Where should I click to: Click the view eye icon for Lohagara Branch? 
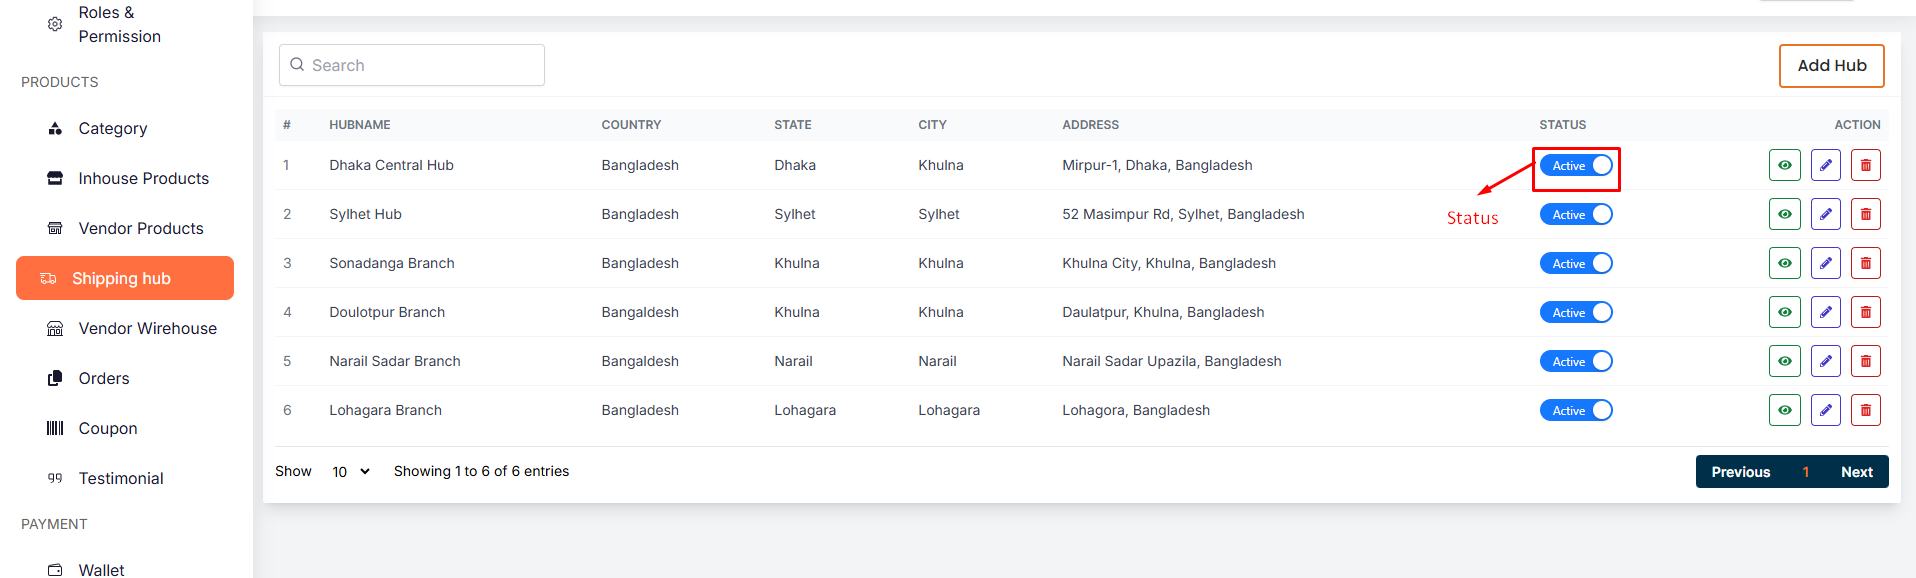coord(1784,410)
